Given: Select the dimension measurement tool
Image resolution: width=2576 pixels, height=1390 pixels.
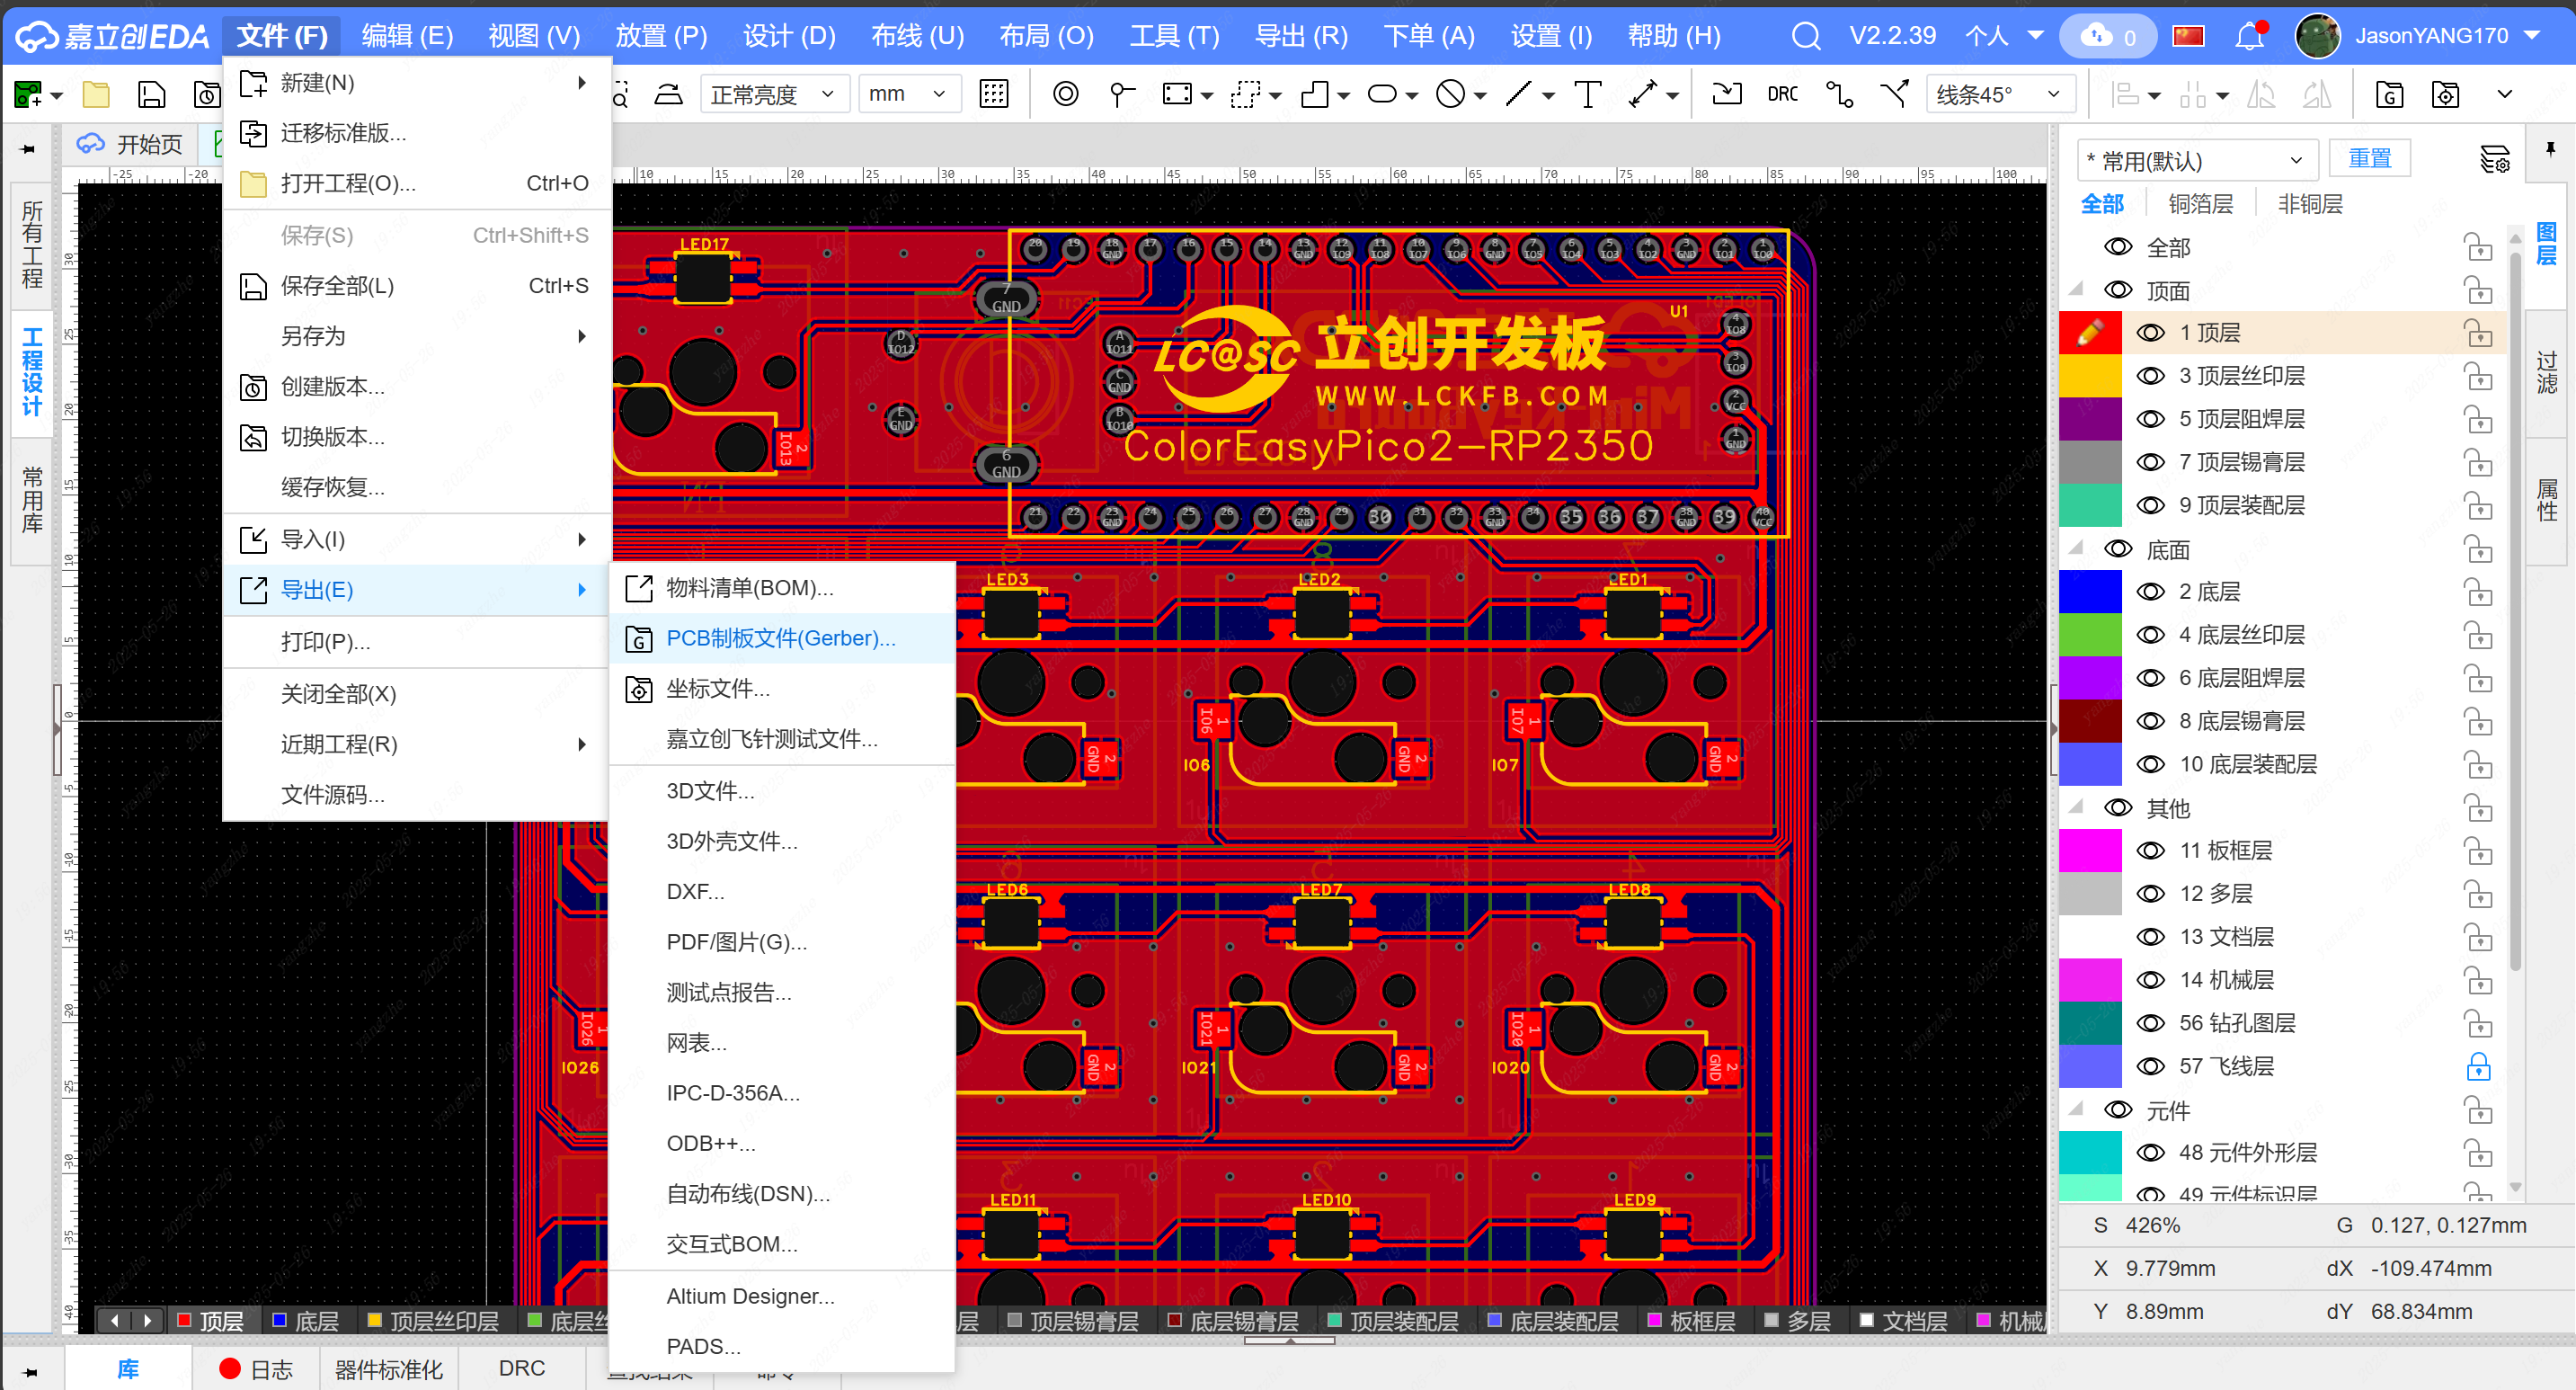Looking at the screenshot, I should [x=1642, y=94].
